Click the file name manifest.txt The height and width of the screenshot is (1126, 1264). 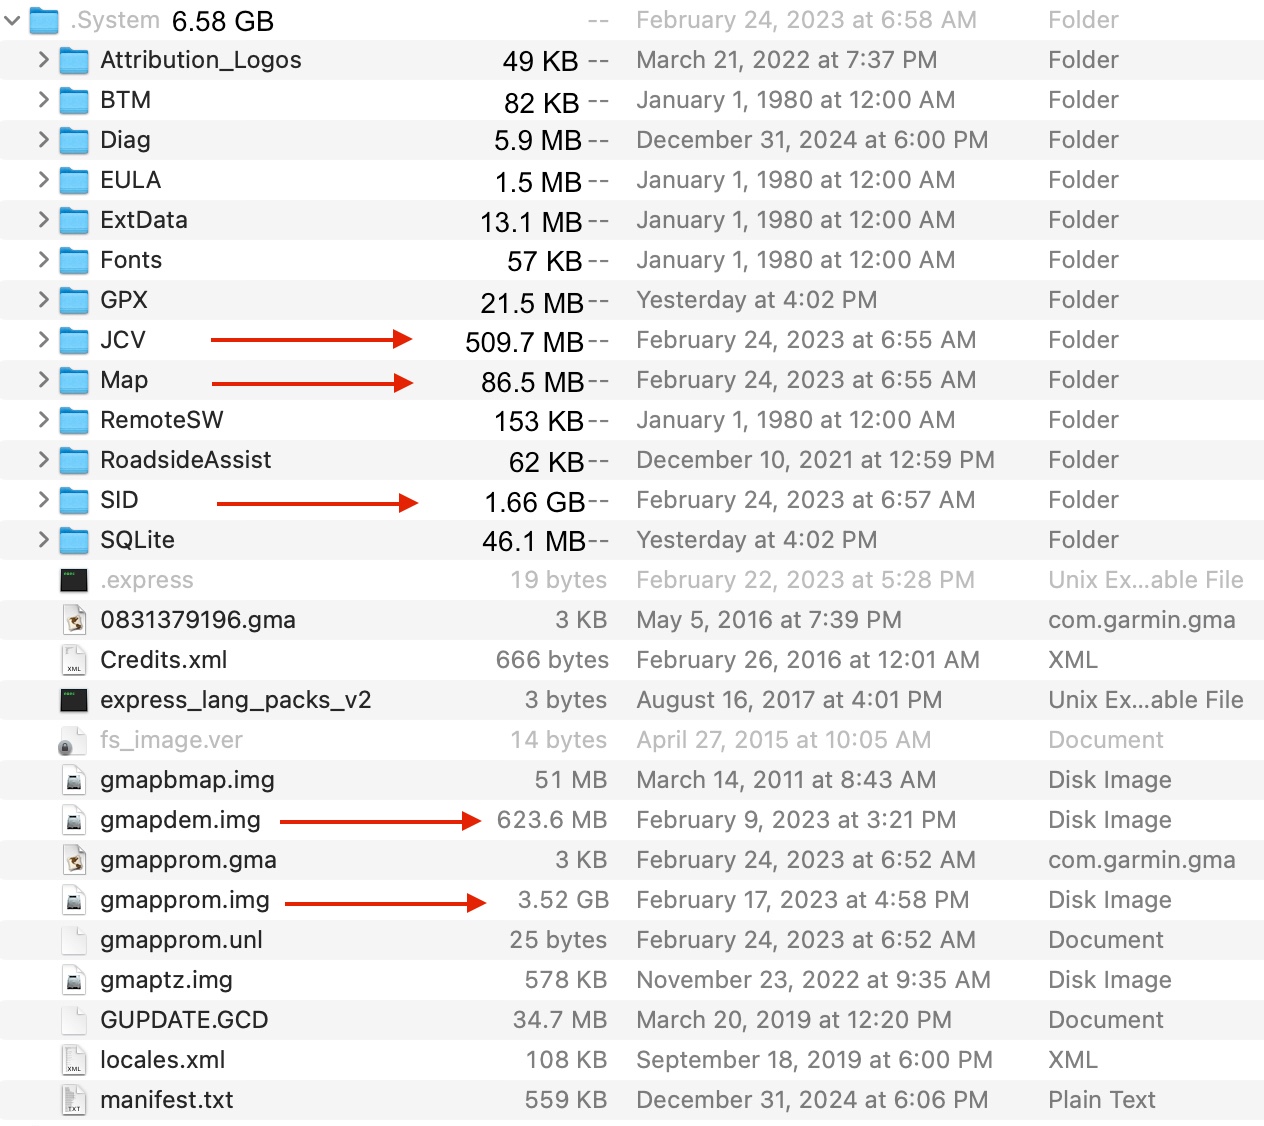coord(167,1100)
